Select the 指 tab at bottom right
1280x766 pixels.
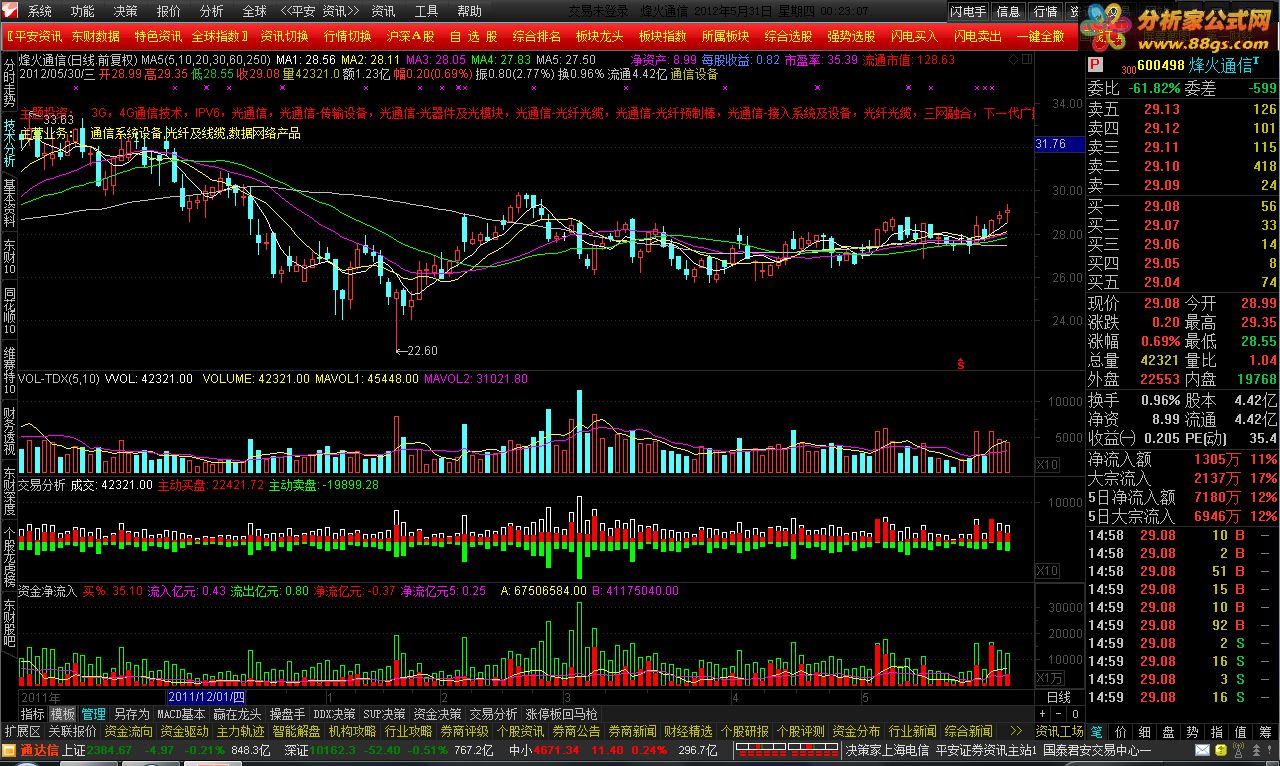click(x=1216, y=732)
